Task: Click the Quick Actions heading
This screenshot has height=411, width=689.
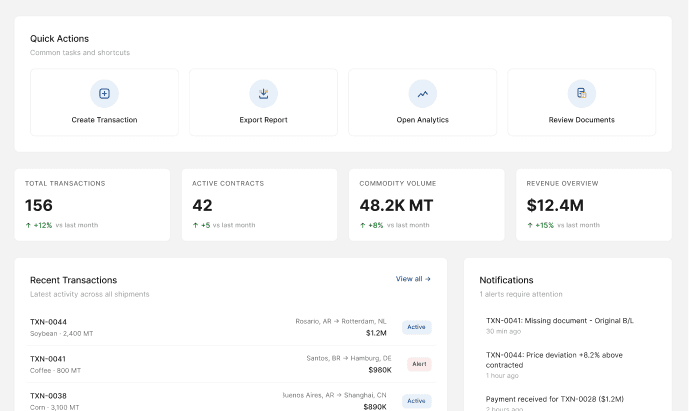Action: click(59, 39)
